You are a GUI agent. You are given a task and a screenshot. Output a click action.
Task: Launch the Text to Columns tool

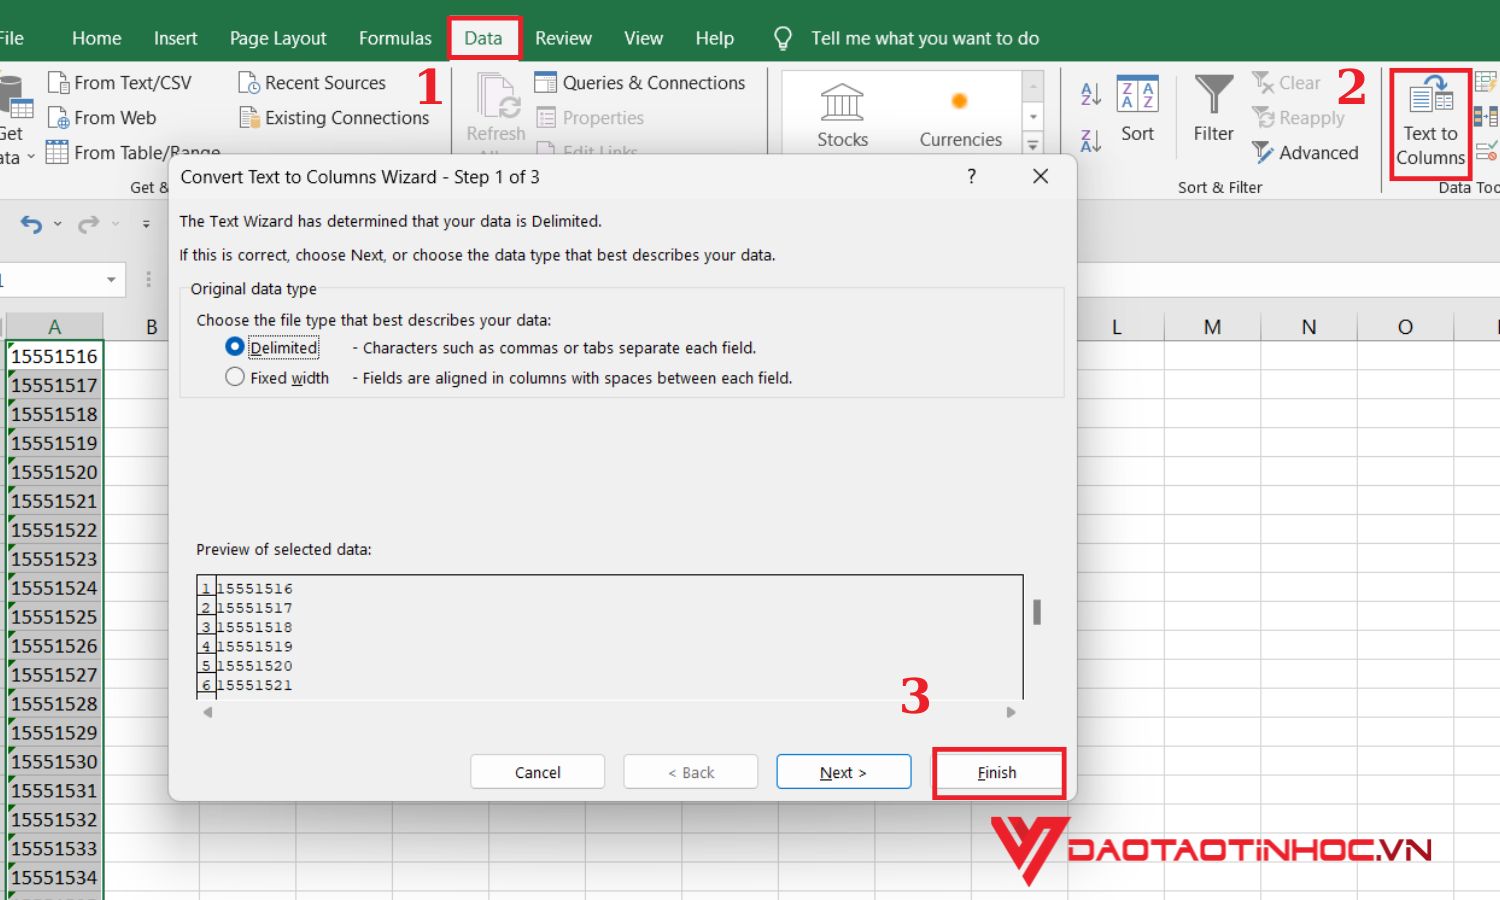[x=1430, y=122]
